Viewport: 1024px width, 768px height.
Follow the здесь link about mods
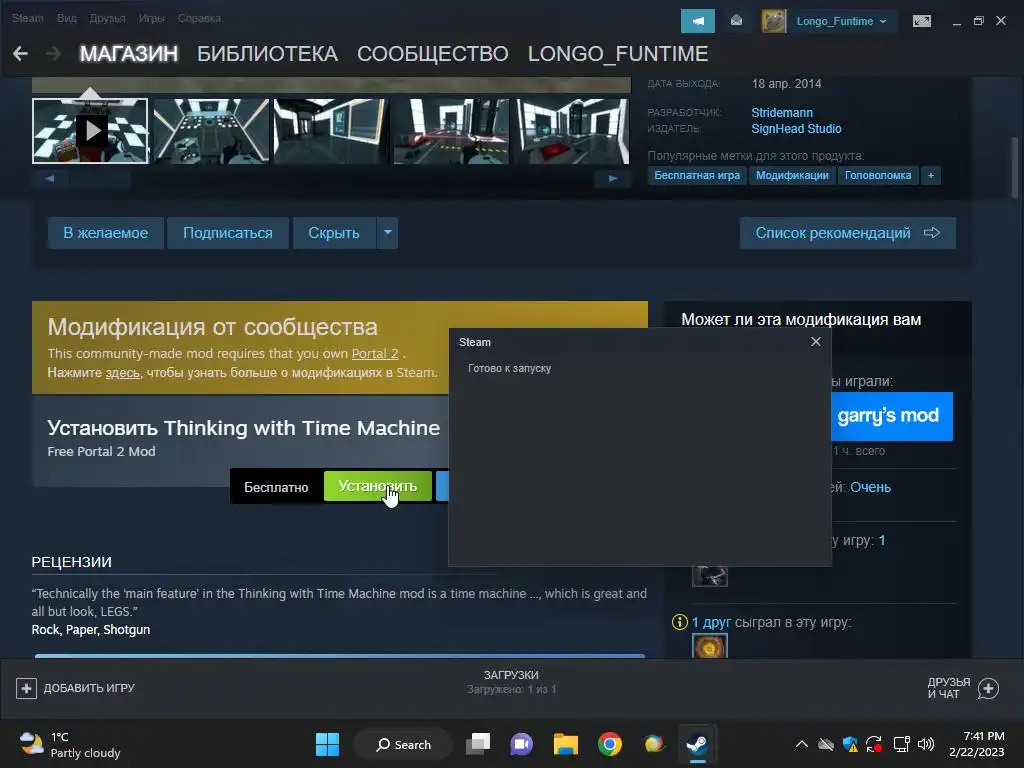click(122, 372)
